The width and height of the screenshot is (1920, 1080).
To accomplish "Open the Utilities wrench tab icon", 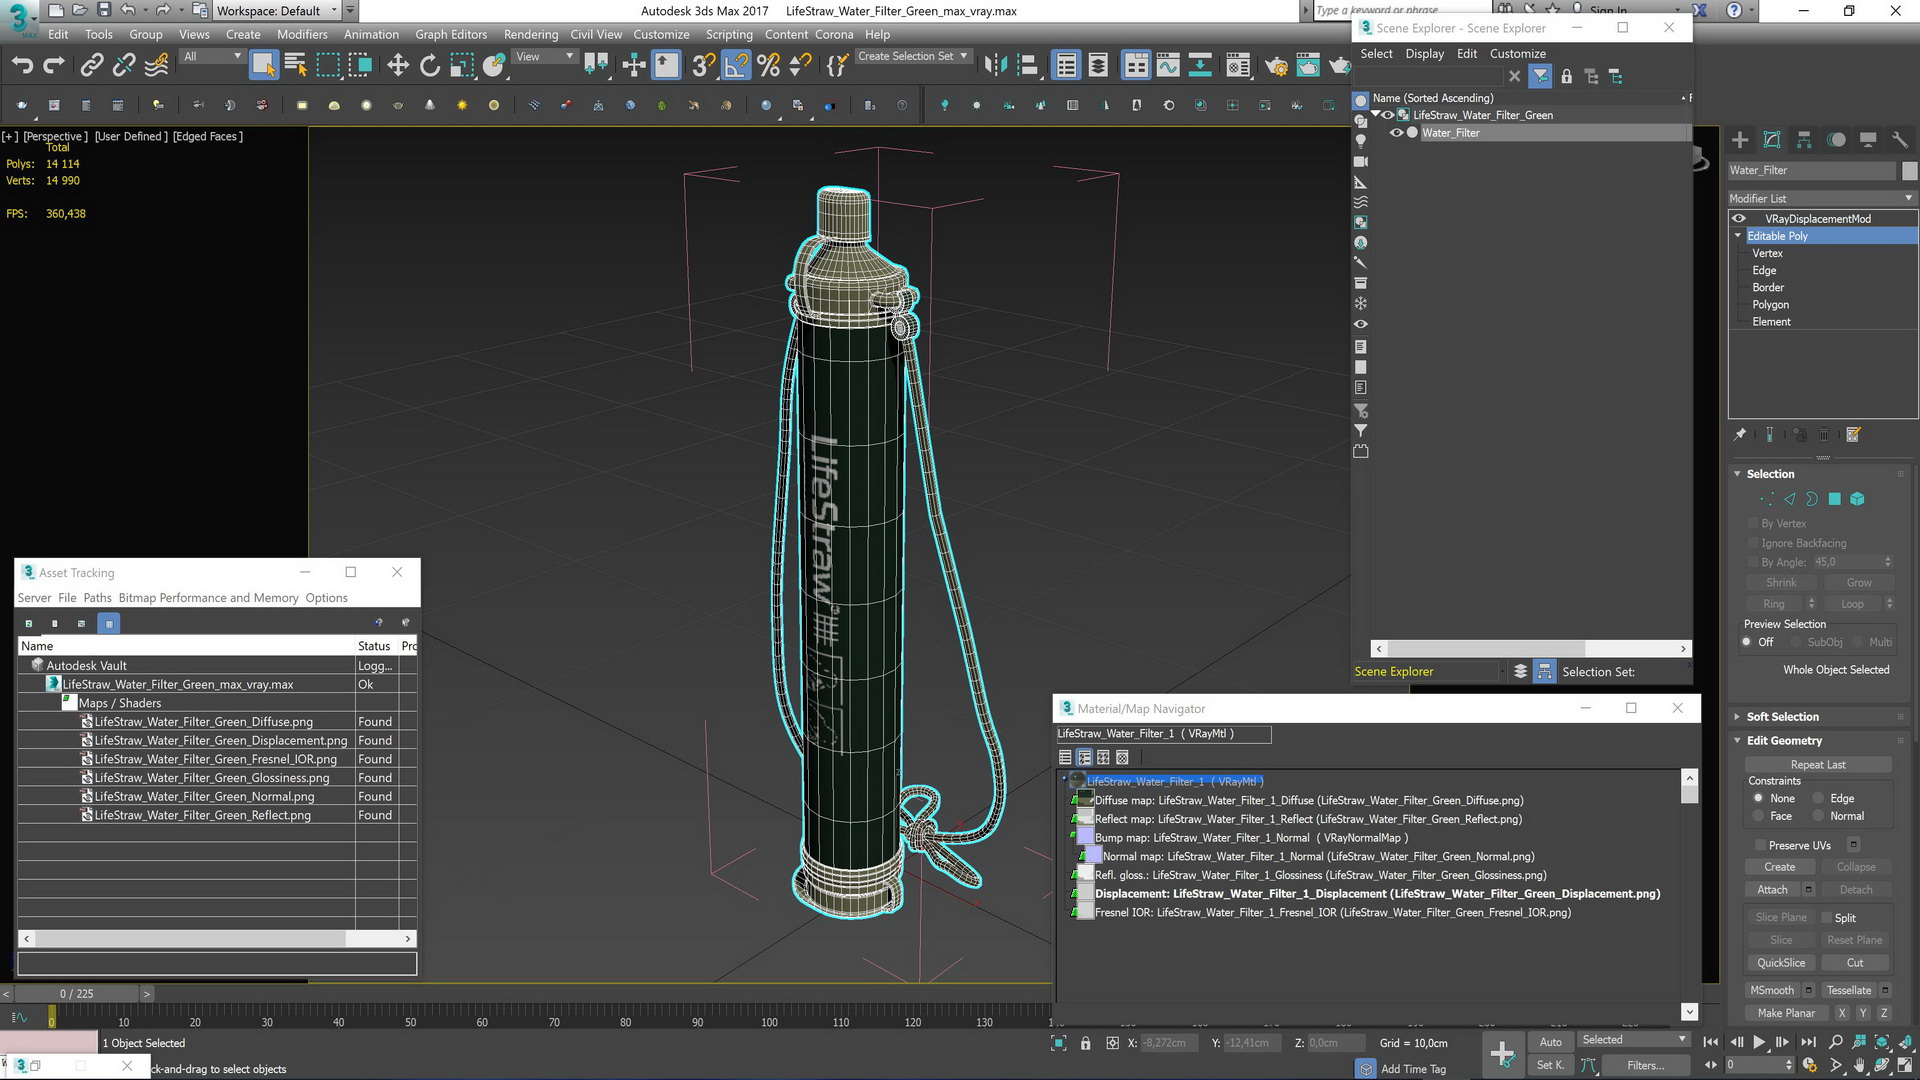I will click(x=1900, y=140).
